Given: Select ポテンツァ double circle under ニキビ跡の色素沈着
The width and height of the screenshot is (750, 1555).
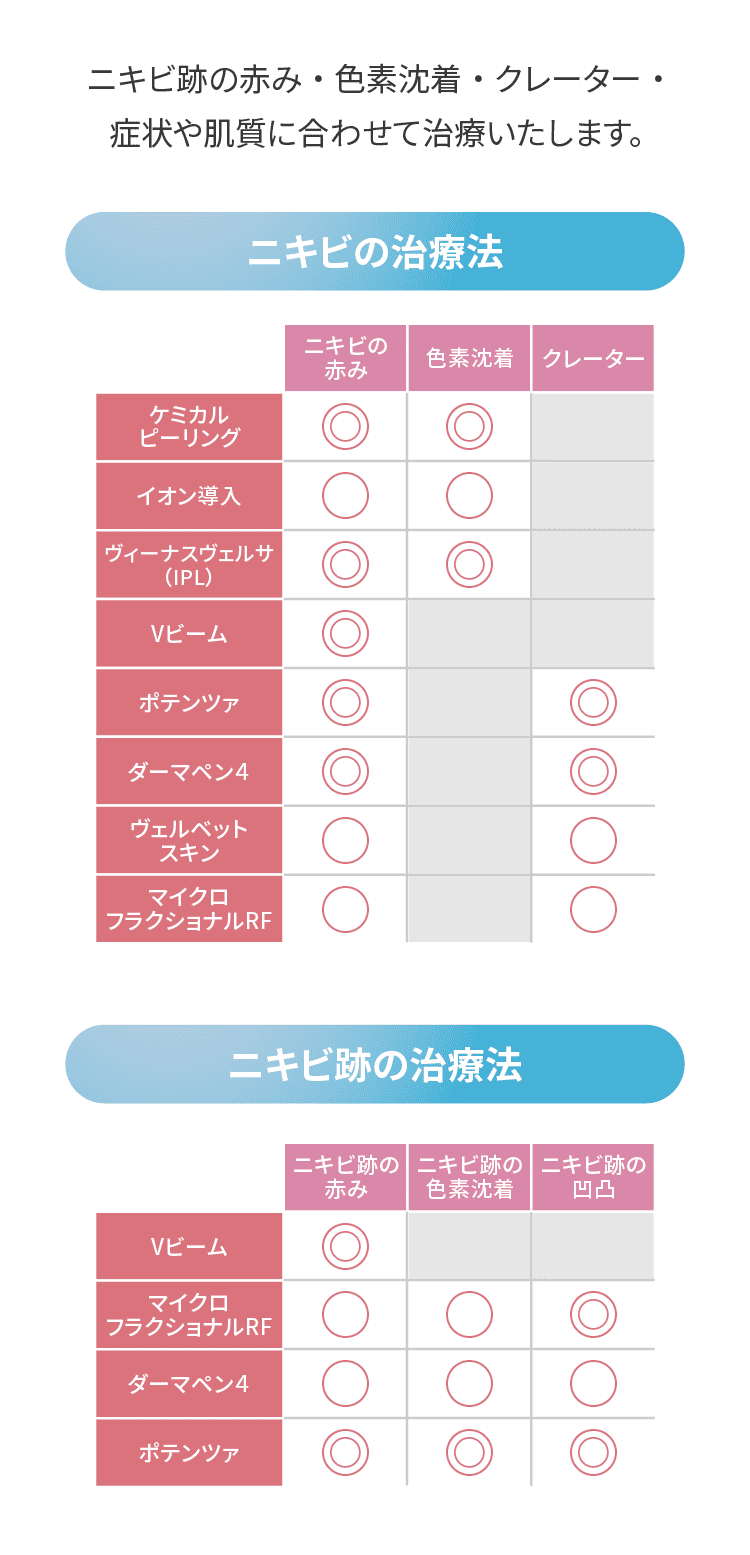Looking at the screenshot, I should pyautogui.click(x=469, y=1452).
